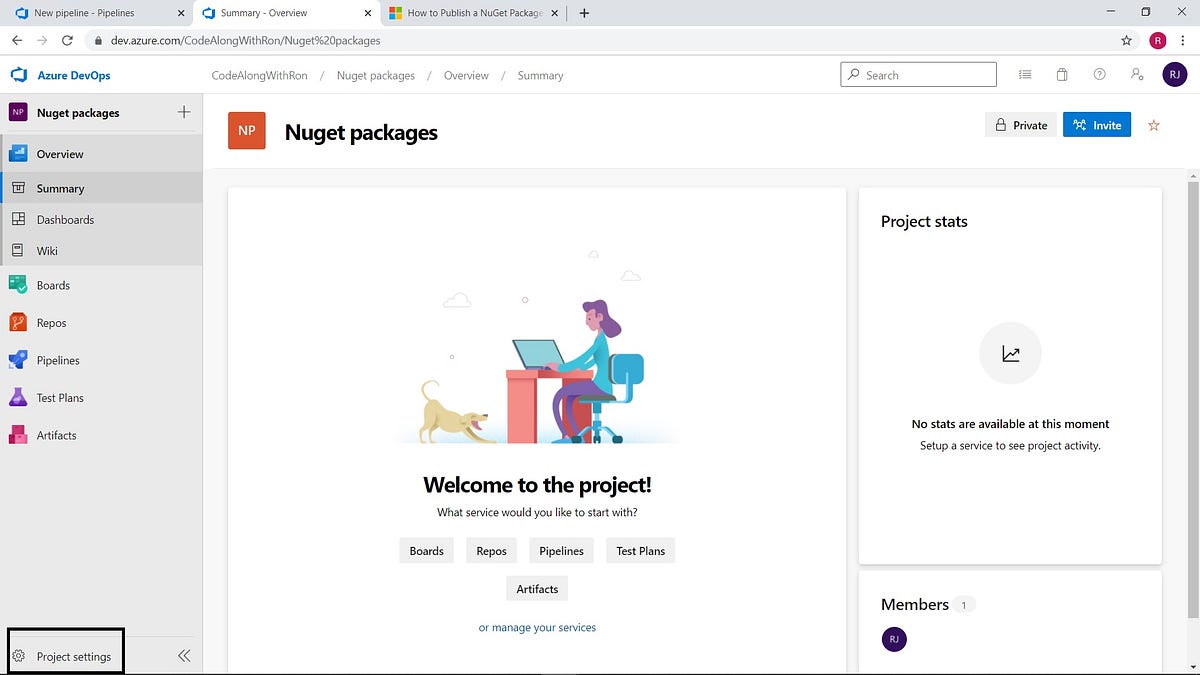Image resolution: width=1200 pixels, height=675 pixels.
Task: Click the 'or manage your services' link
Action: click(537, 628)
